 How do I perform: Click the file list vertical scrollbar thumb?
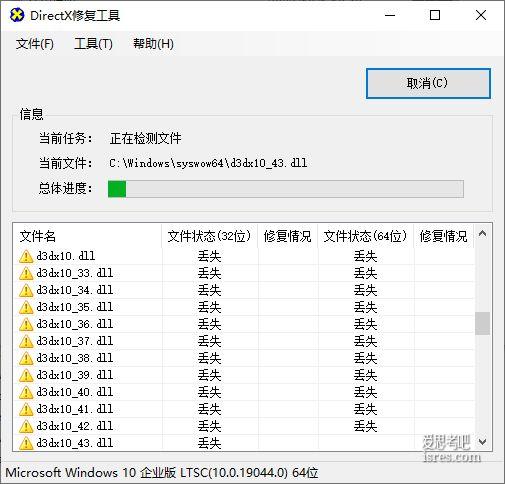pos(482,323)
